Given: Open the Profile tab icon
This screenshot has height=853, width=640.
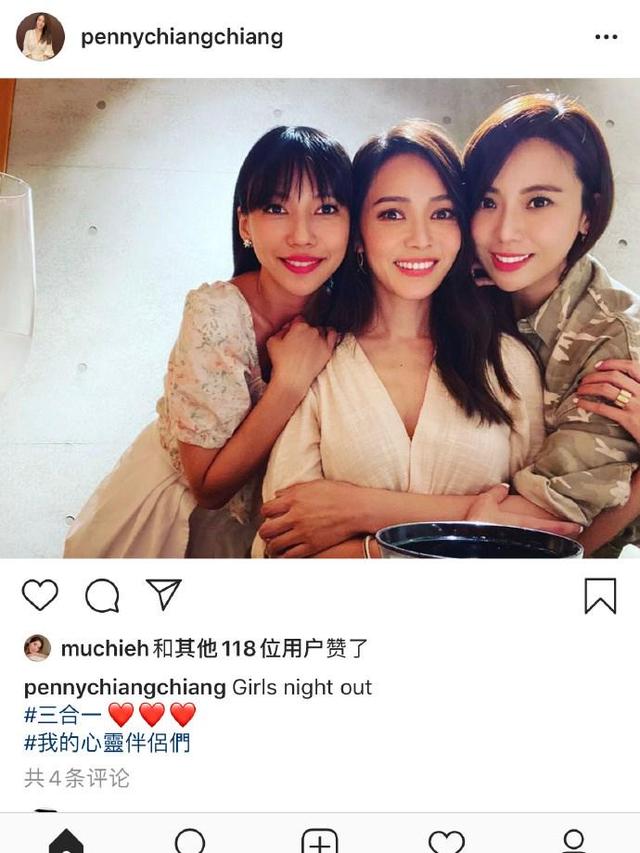Looking at the screenshot, I should pyautogui.click(x=574, y=841).
